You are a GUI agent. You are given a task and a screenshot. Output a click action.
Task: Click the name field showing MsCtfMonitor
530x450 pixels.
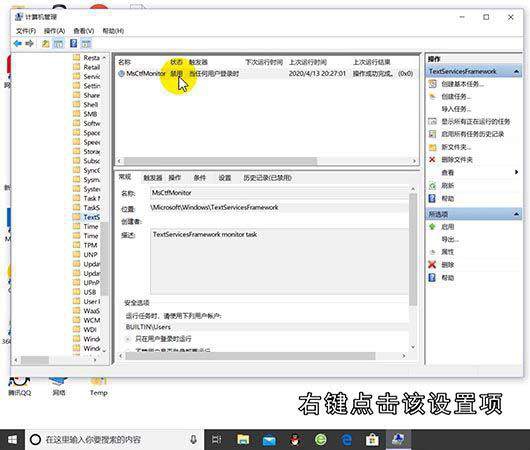pos(279,193)
